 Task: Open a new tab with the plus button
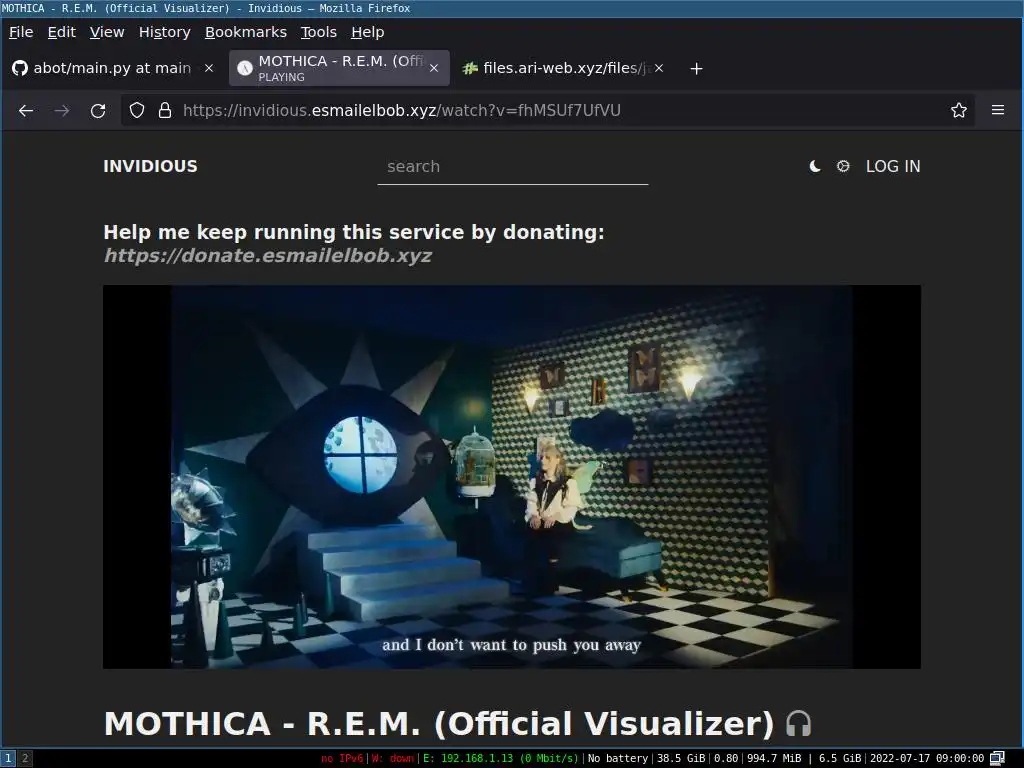696,69
